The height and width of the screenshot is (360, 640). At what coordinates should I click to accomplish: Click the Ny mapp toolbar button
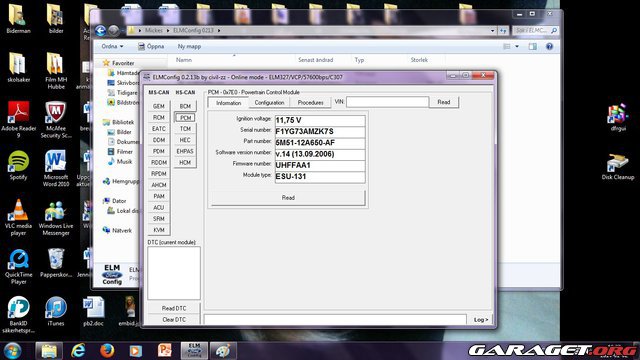point(189,47)
